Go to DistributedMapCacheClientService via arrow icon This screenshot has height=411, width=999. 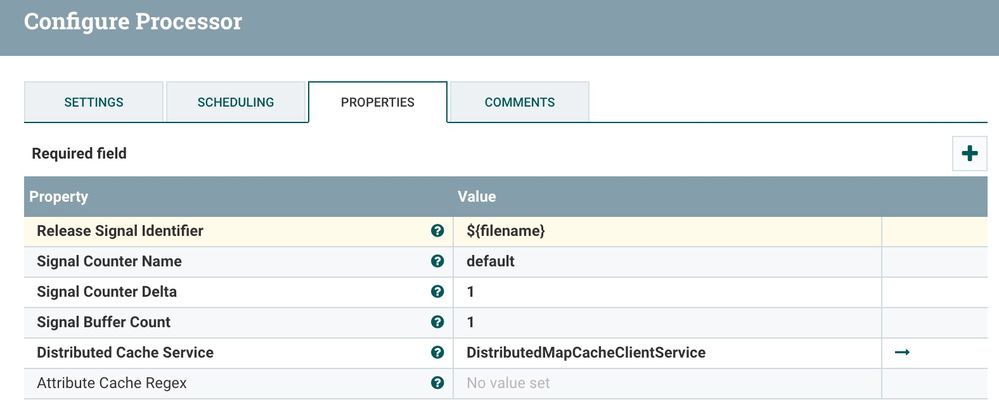(x=902, y=352)
